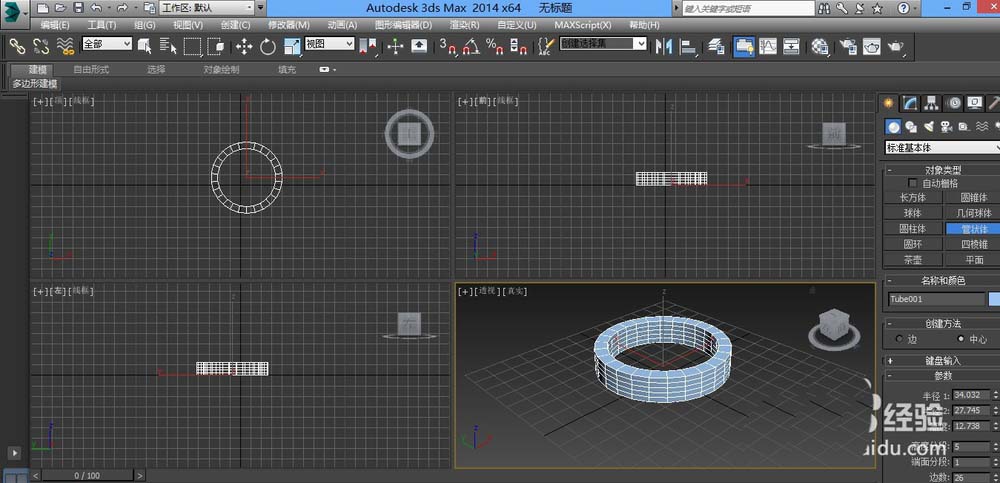Click Use Pivot Point Center icon
Image resolution: width=1000 pixels, height=483 pixels.
[368, 46]
